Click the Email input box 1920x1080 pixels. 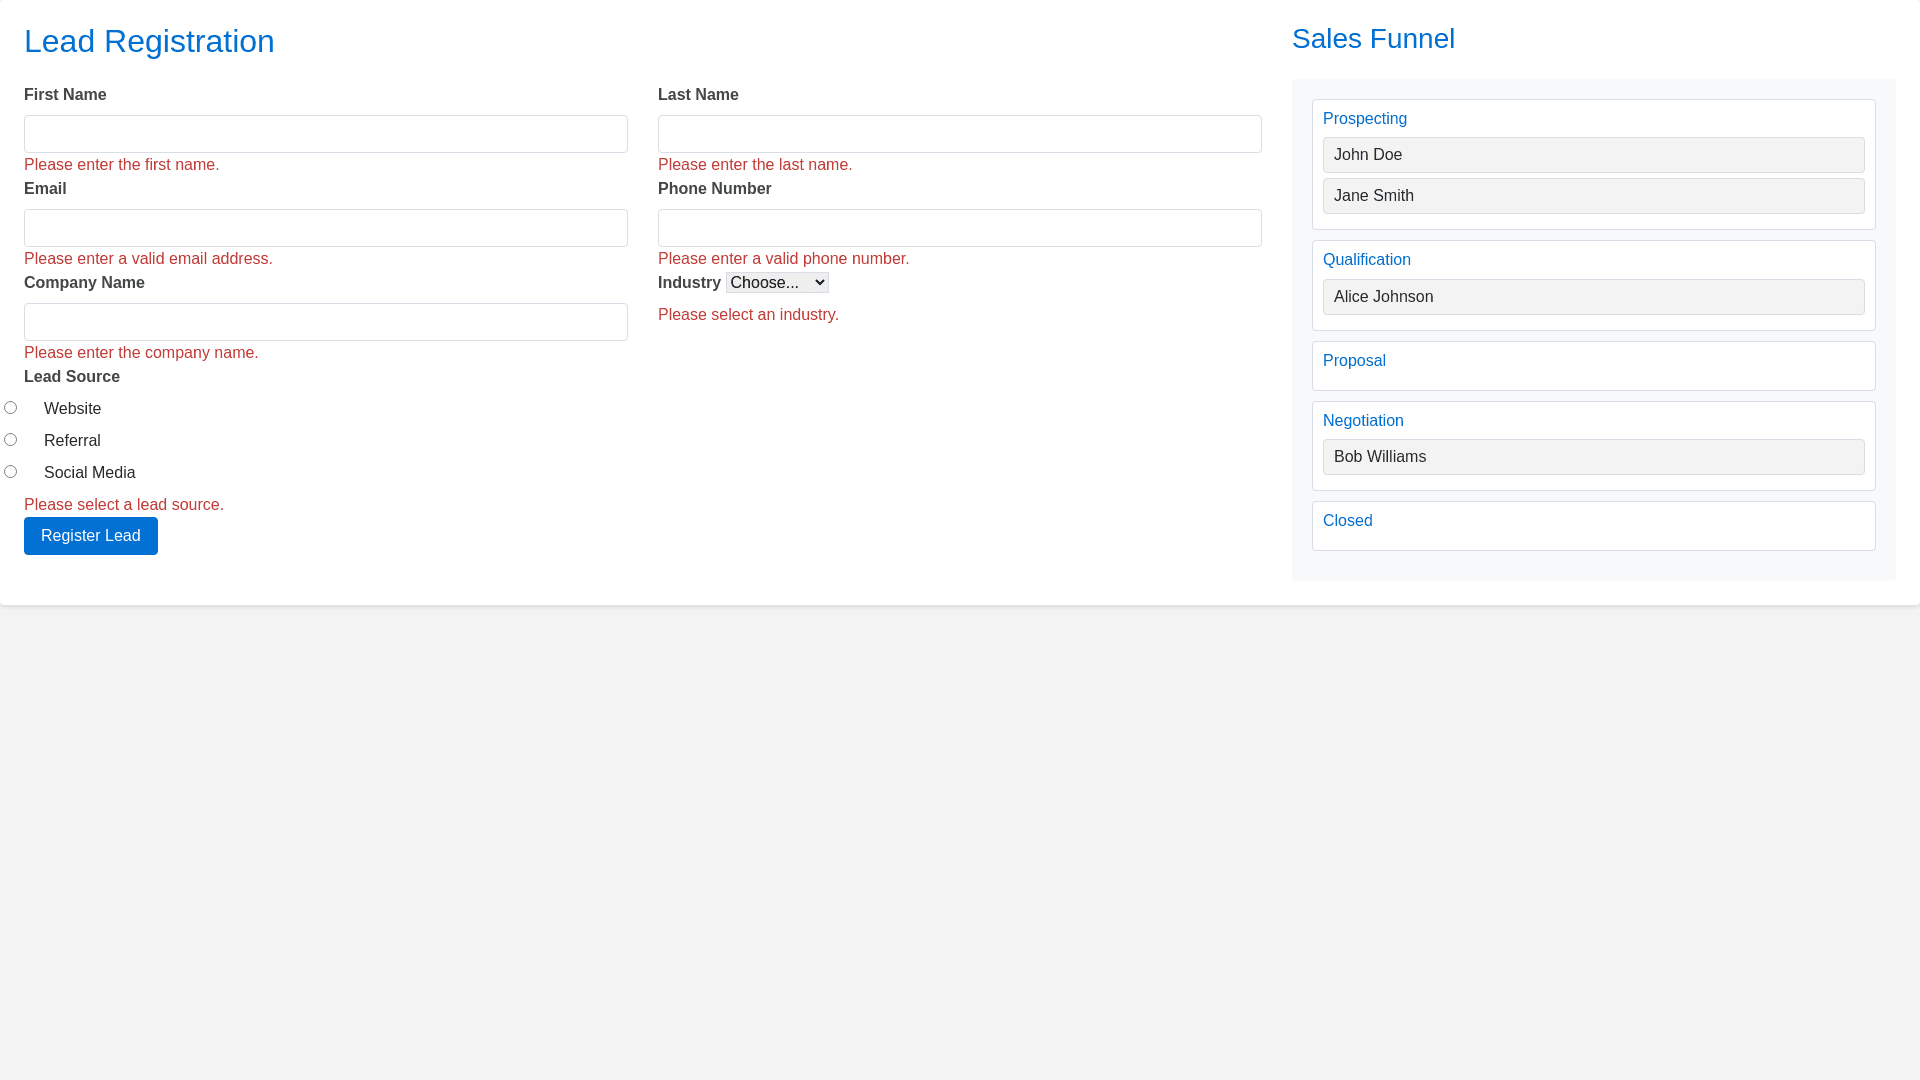click(x=325, y=228)
